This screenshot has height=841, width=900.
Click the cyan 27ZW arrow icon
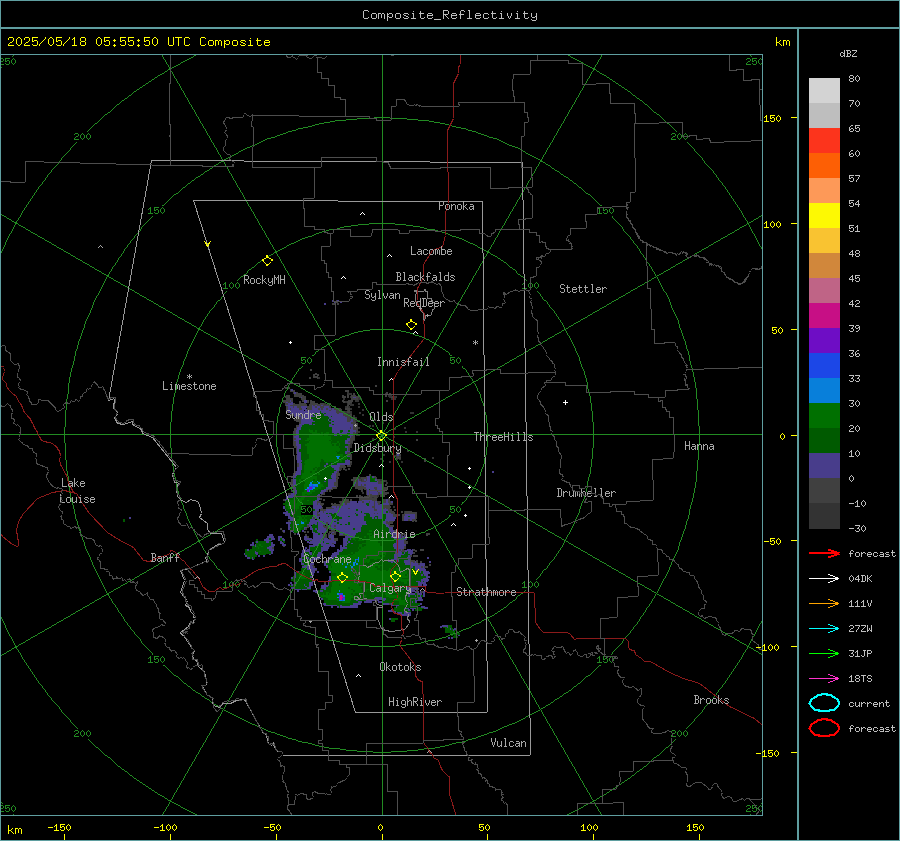click(x=824, y=629)
